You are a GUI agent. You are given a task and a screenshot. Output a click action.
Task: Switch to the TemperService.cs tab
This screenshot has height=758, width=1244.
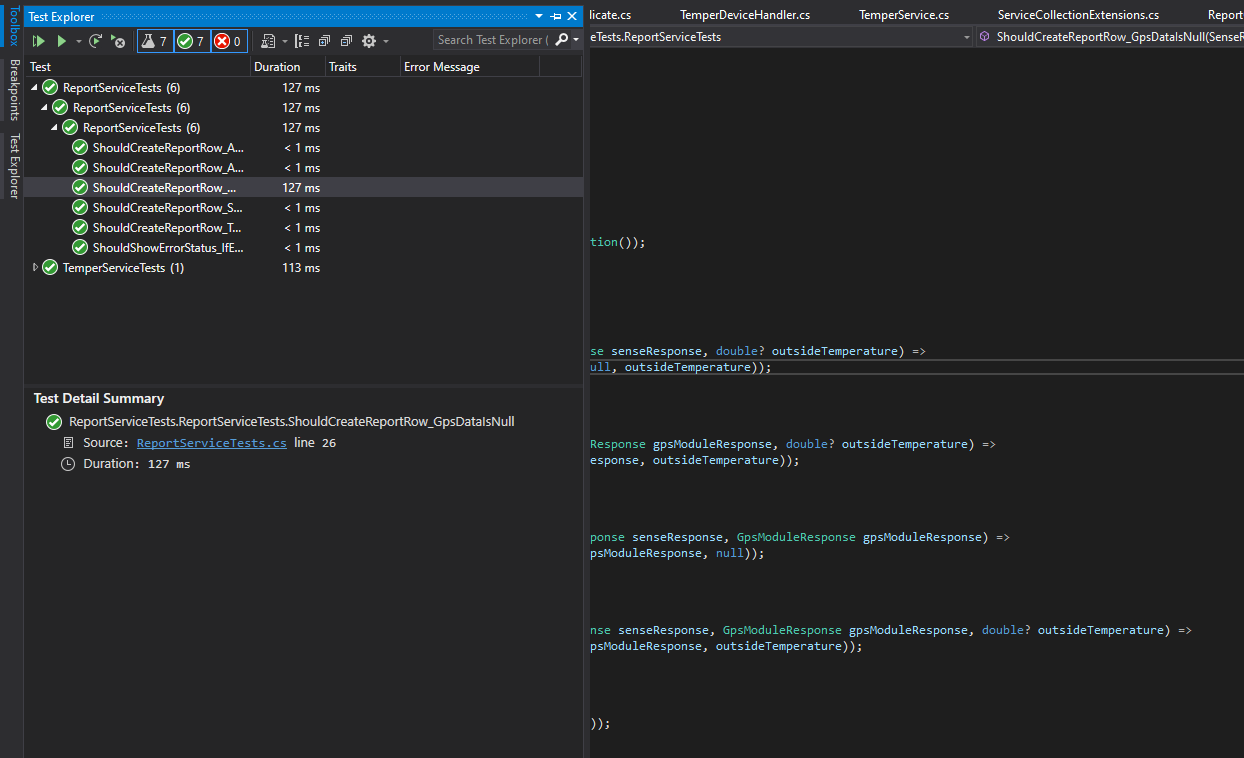(x=903, y=15)
